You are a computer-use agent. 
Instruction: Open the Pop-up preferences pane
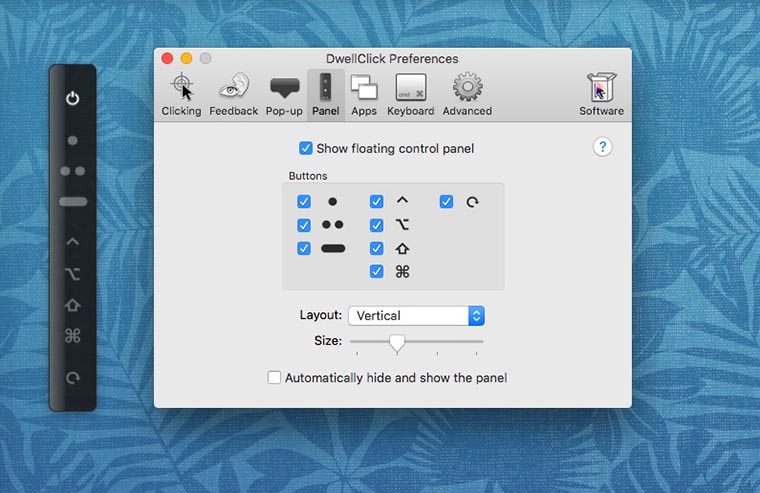tap(284, 95)
